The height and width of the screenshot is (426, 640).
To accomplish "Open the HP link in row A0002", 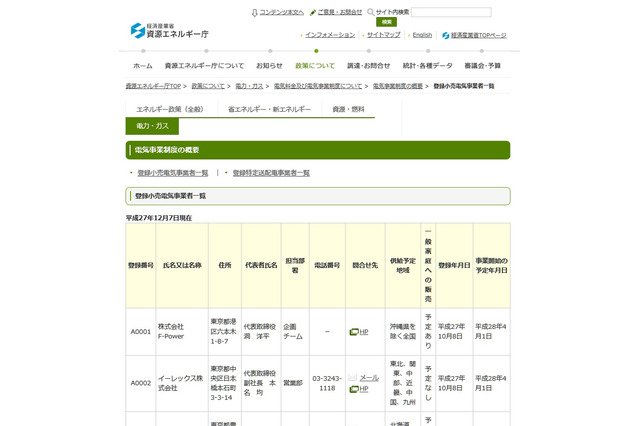I will (x=364, y=389).
